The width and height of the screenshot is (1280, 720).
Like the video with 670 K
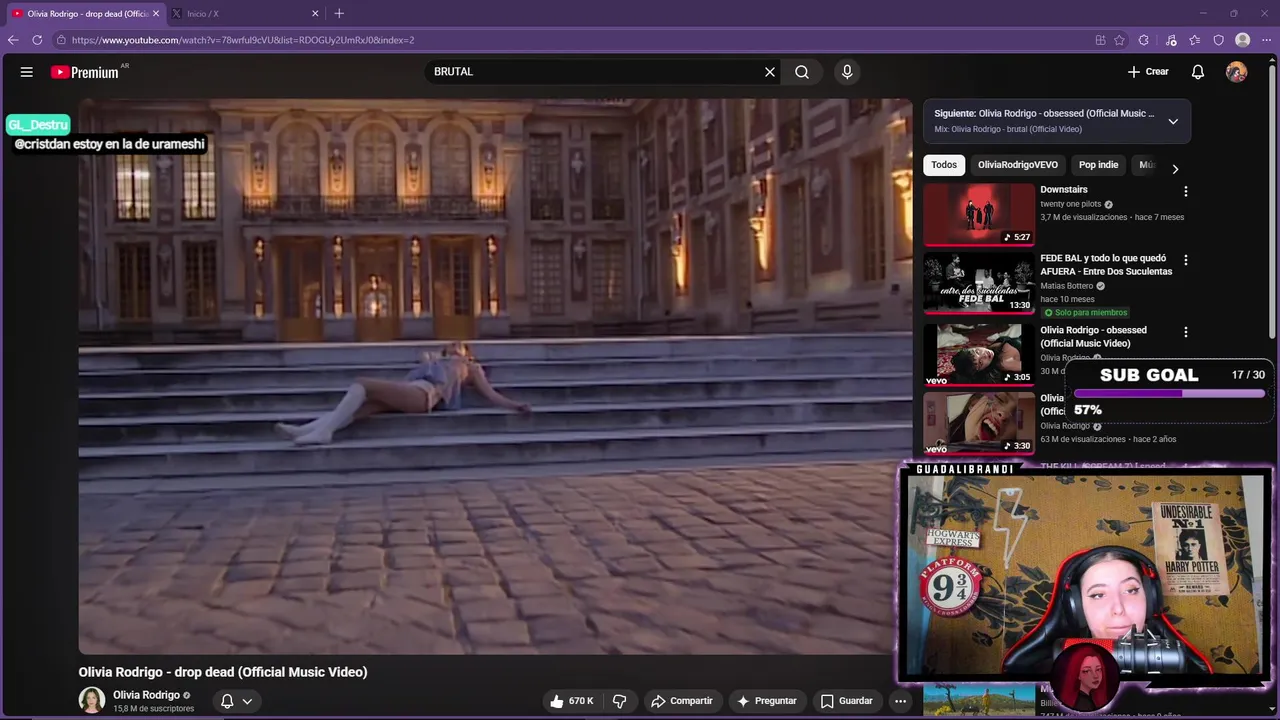(x=572, y=701)
